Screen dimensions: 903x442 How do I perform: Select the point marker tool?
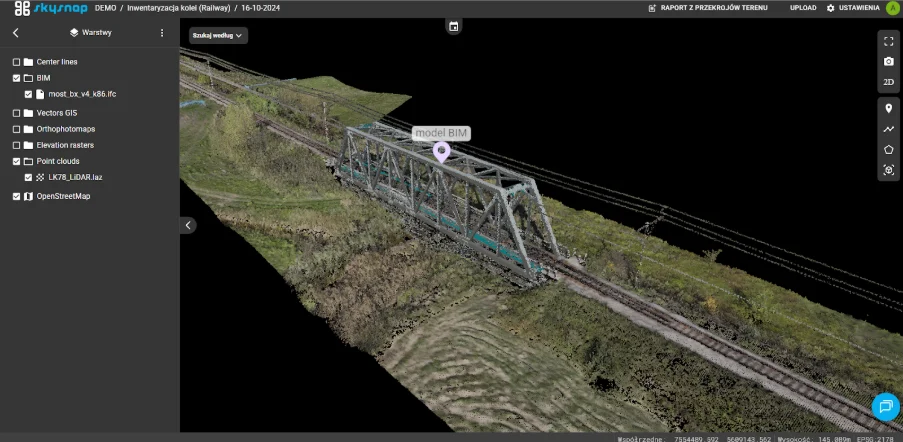coord(888,108)
